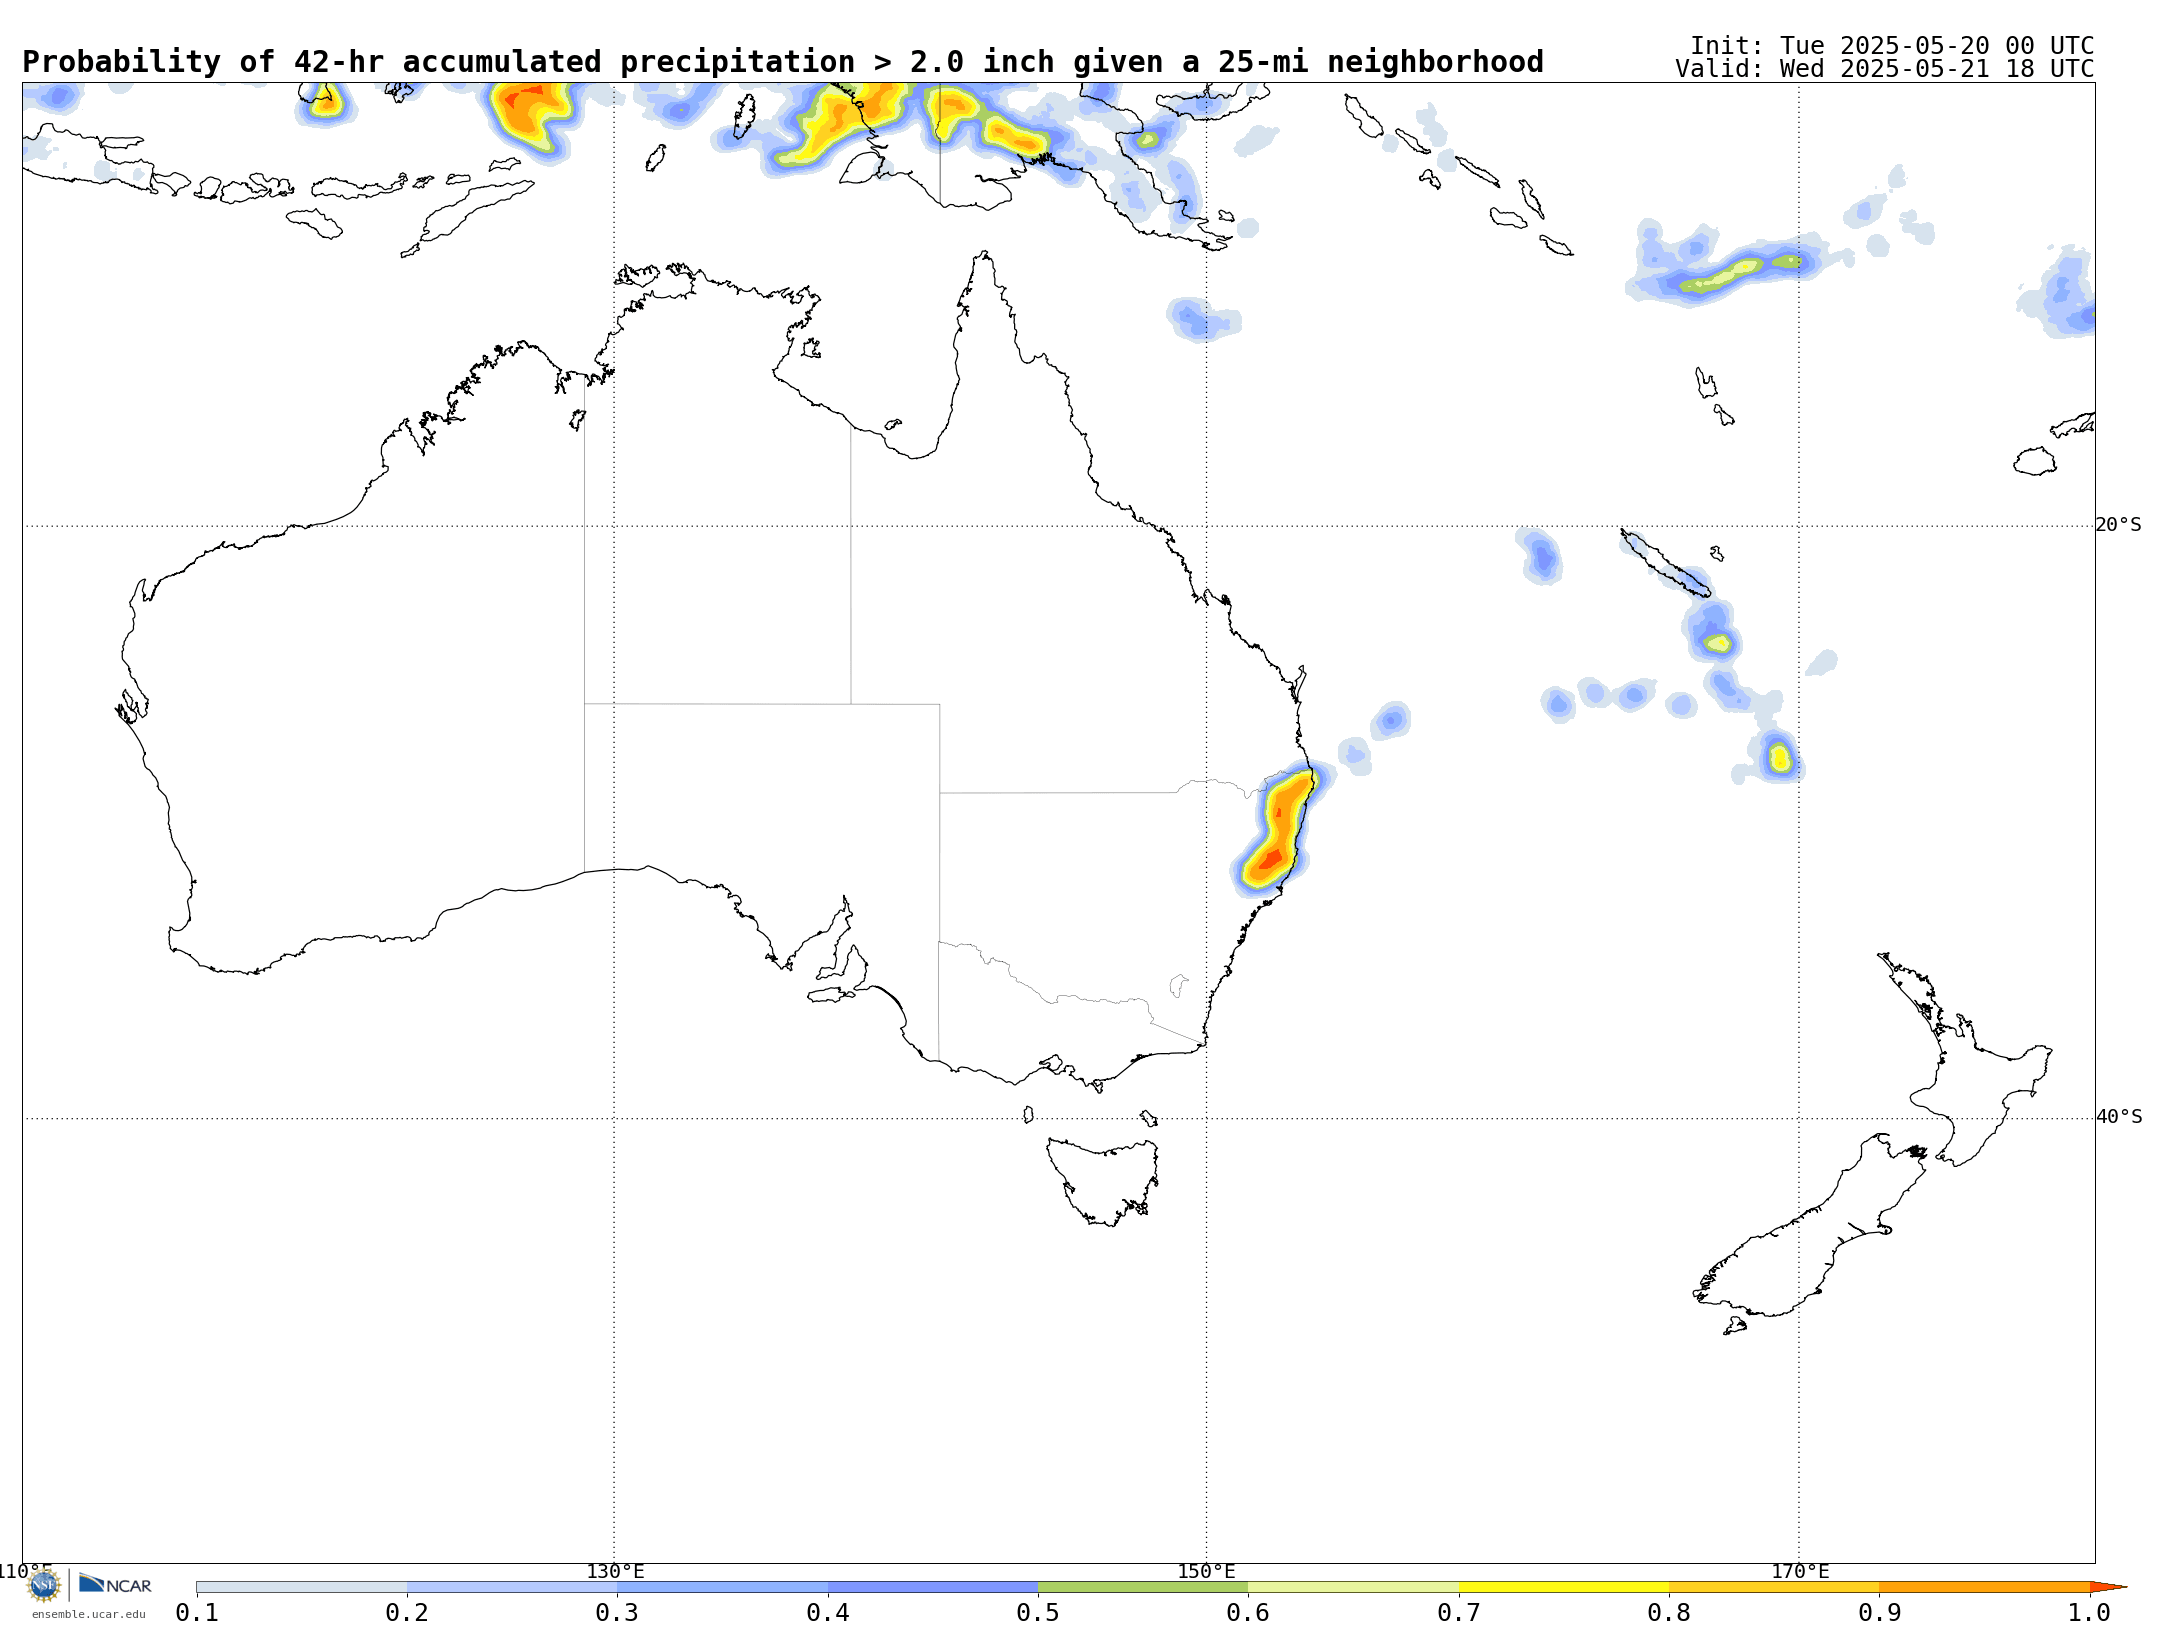Click the 0.1 colorbar tick label

(x=197, y=1612)
